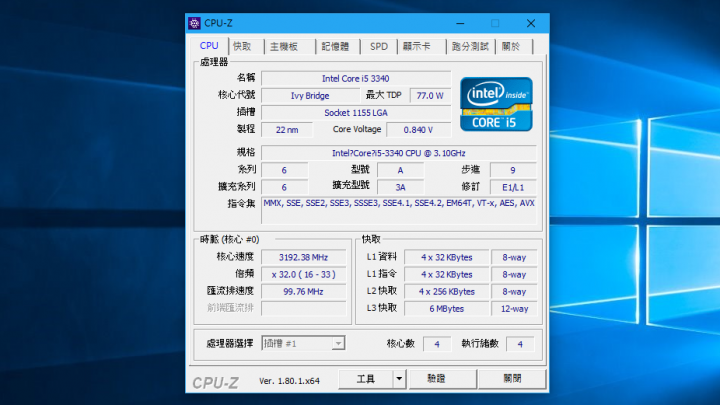
Task: Click the 執行緒數 value 4
Action: 520,343
